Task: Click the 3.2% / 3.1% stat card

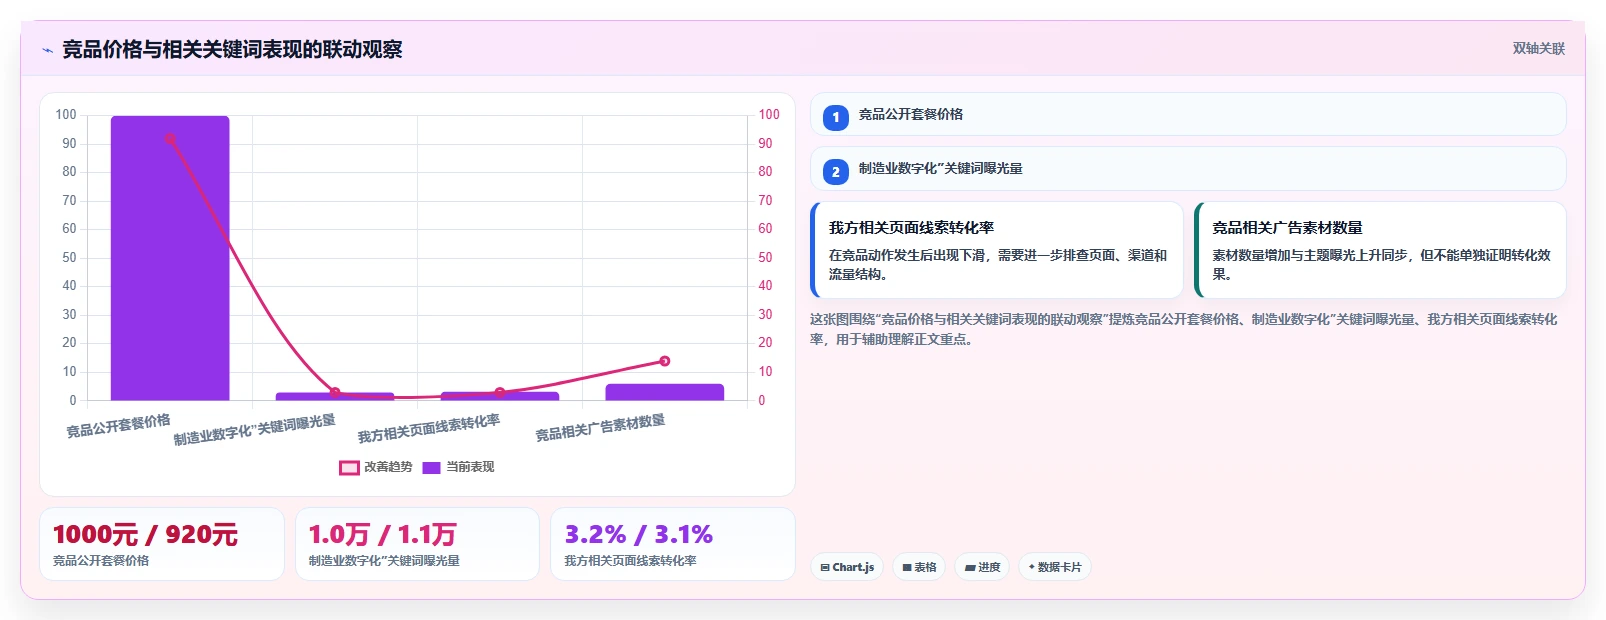Action: 673,544
